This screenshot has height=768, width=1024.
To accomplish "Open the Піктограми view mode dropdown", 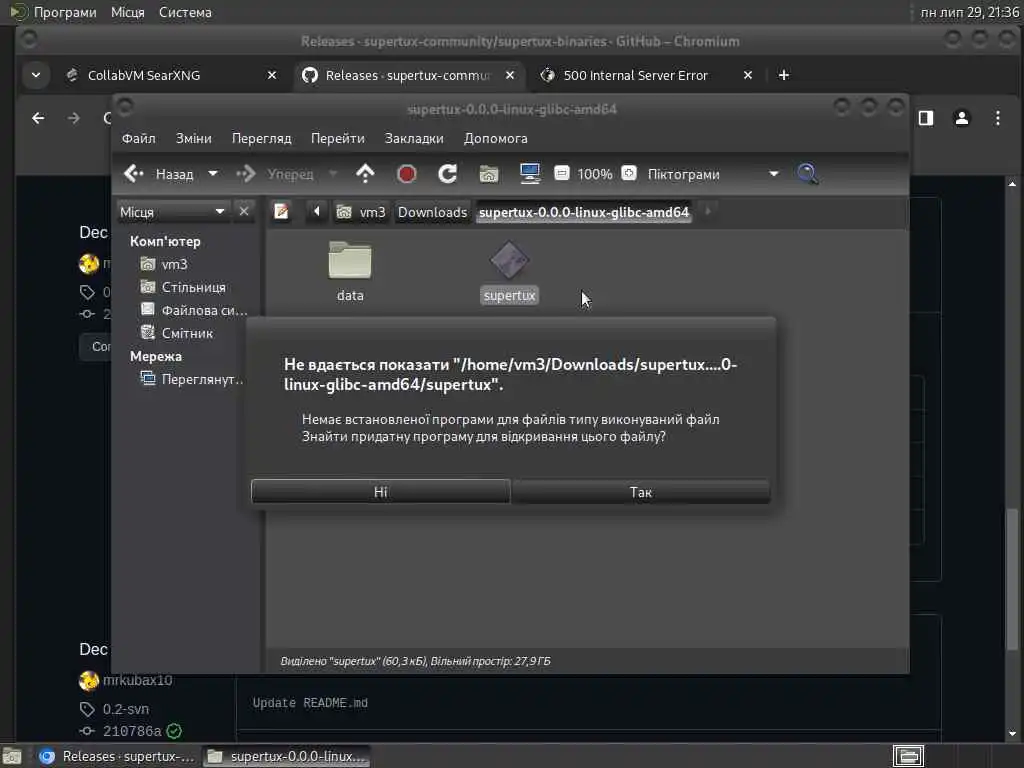I will click(713, 174).
